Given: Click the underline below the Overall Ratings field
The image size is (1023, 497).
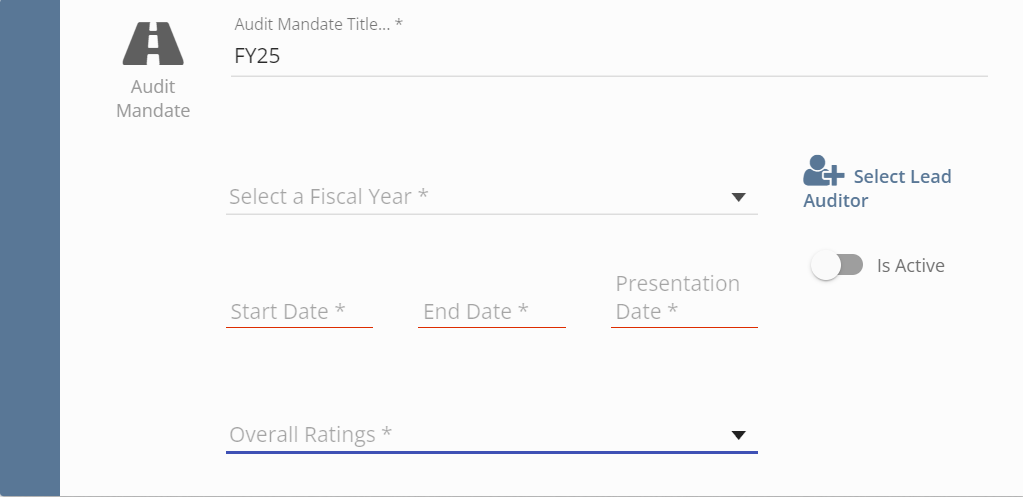Looking at the screenshot, I should pos(491,452).
